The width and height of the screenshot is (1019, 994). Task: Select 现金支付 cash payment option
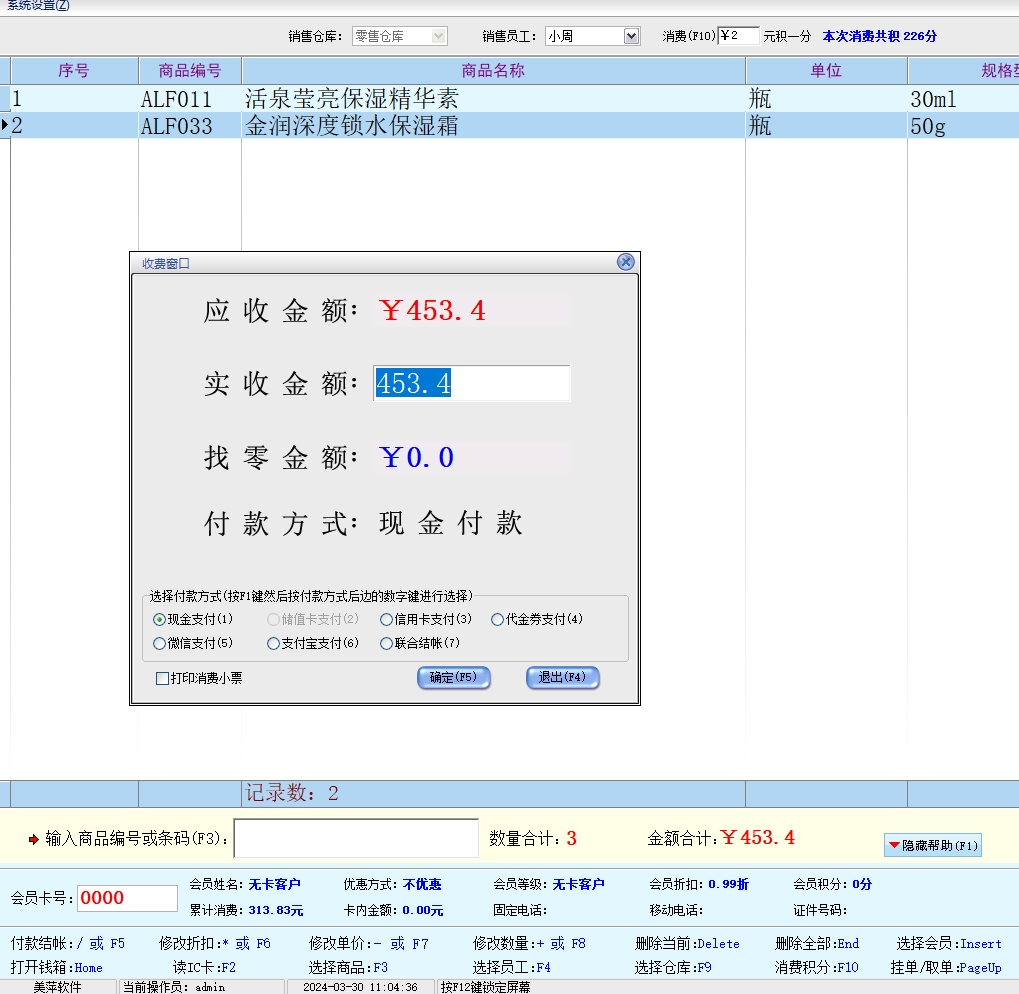160,620
